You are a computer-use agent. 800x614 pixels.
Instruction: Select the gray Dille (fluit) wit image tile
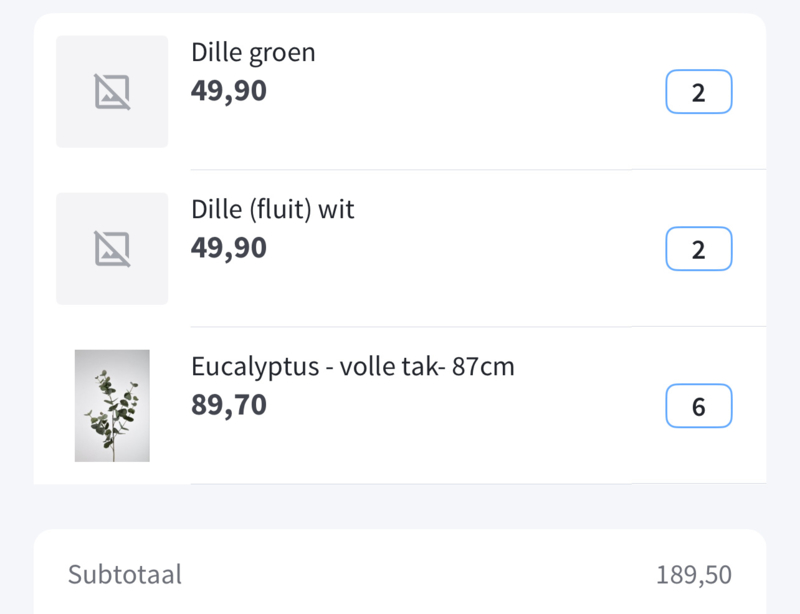[112, 249]
